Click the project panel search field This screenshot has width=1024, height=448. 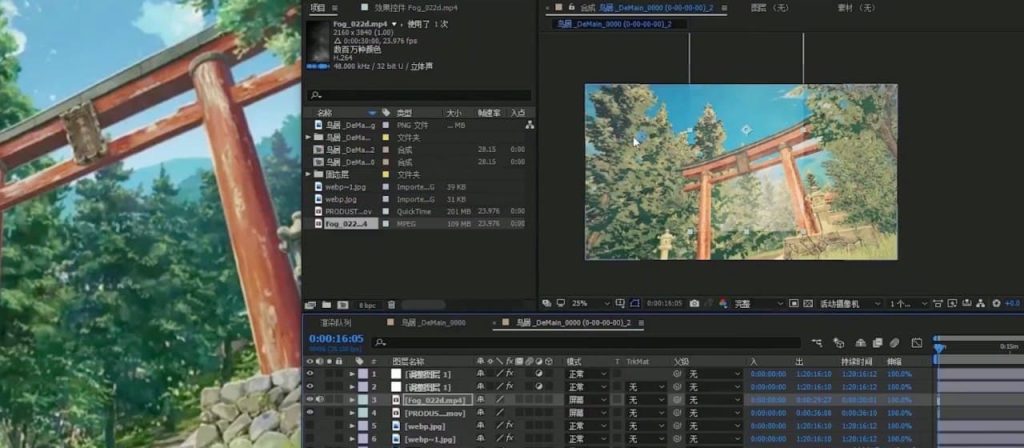419,95
